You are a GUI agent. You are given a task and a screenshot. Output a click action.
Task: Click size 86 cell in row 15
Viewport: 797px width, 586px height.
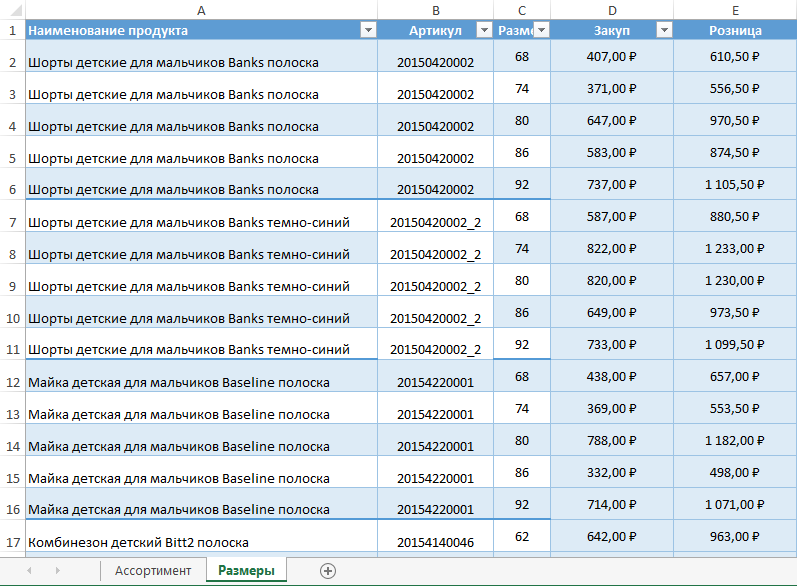pos(522,473)
